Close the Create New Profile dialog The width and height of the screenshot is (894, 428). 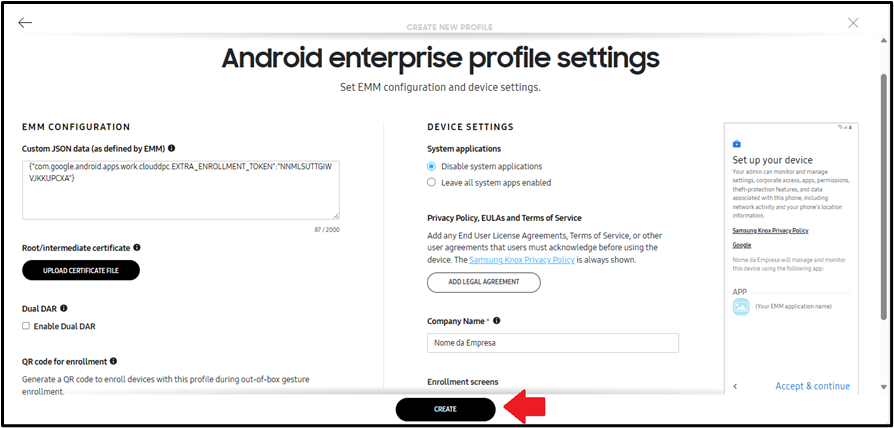click(853, 23)
